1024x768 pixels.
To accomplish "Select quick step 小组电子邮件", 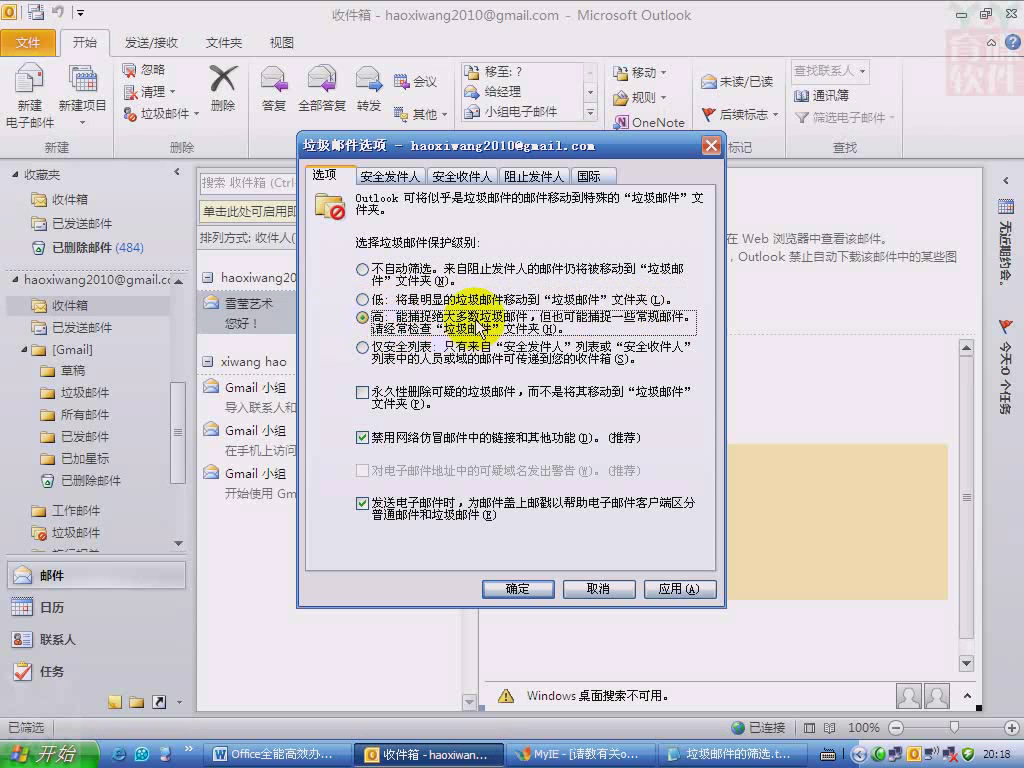I will point(520,112).
